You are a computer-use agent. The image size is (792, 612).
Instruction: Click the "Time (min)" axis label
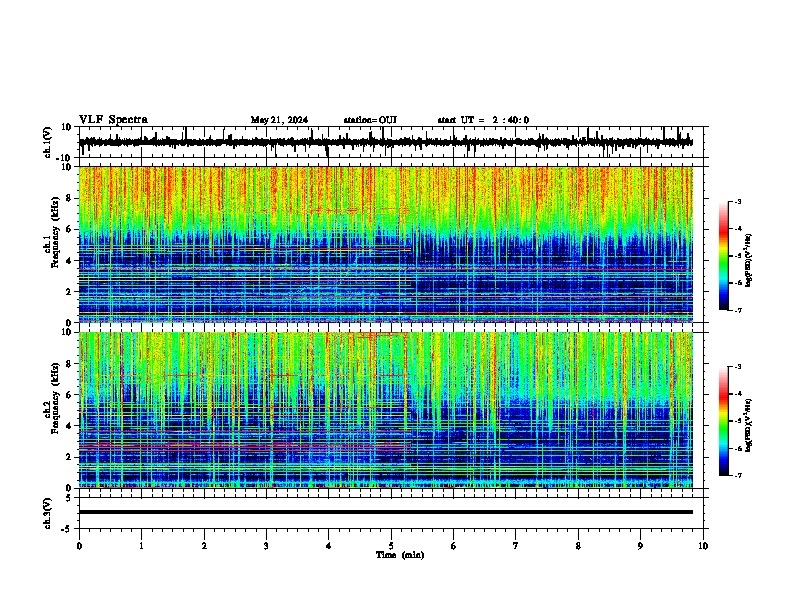(x=400, y=555)
